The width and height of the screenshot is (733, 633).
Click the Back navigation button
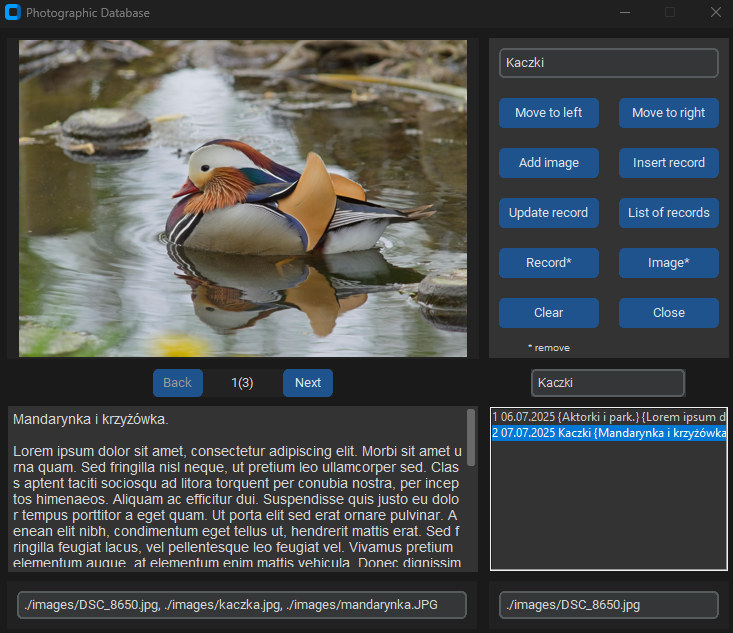tap(177, 383)
